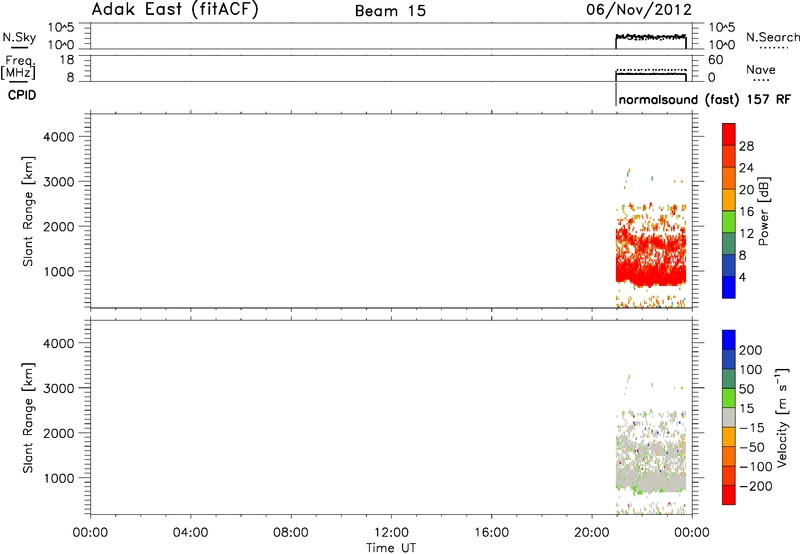Click the gray scatter block in Velocity panel

(651, 462)
